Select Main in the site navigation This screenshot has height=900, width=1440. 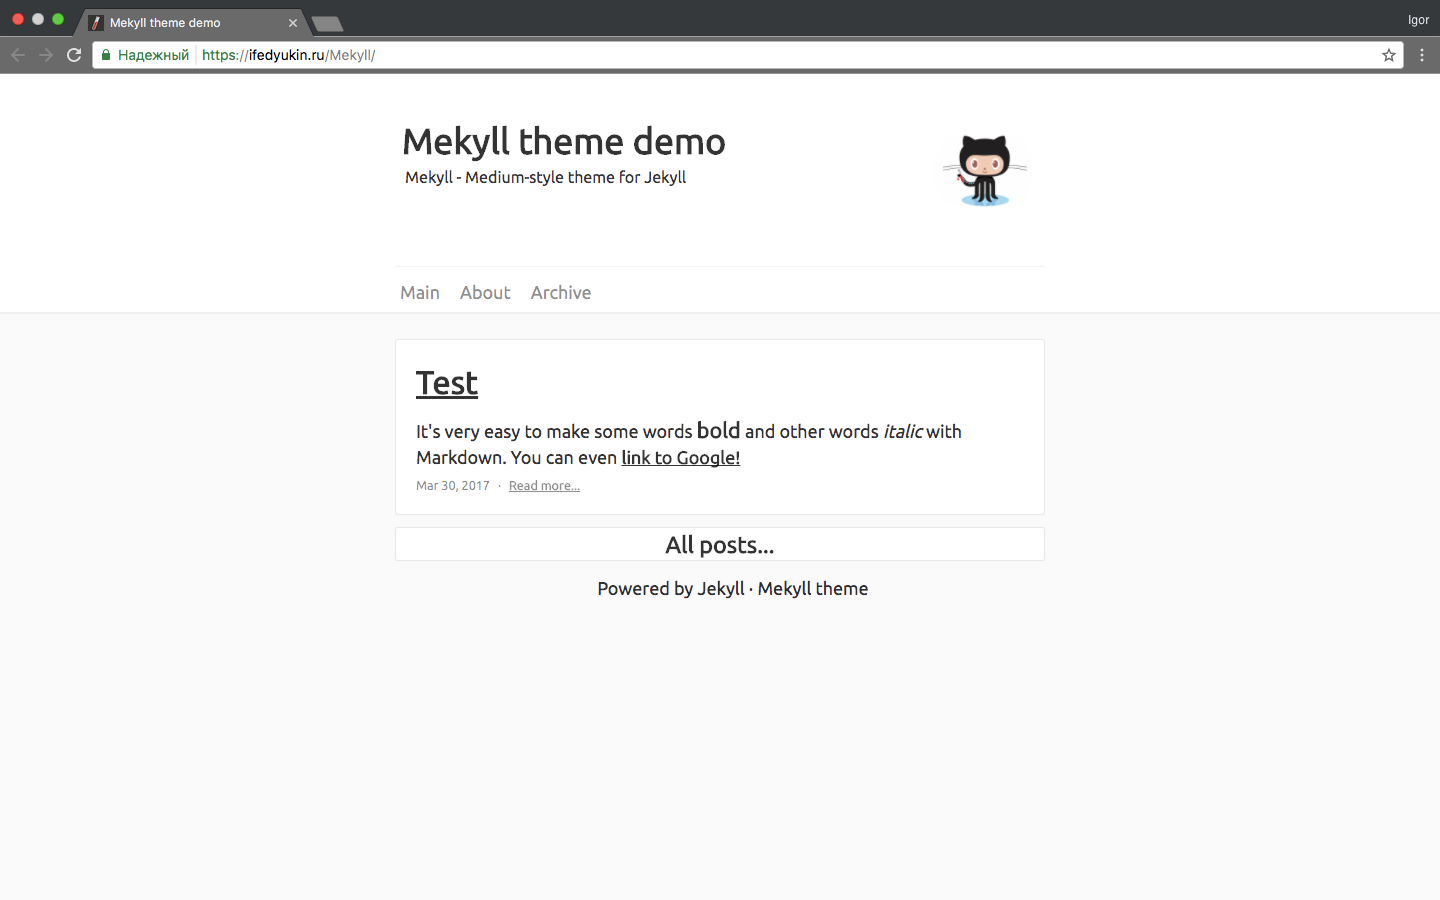pyautogui.click(x=419, y=292)
